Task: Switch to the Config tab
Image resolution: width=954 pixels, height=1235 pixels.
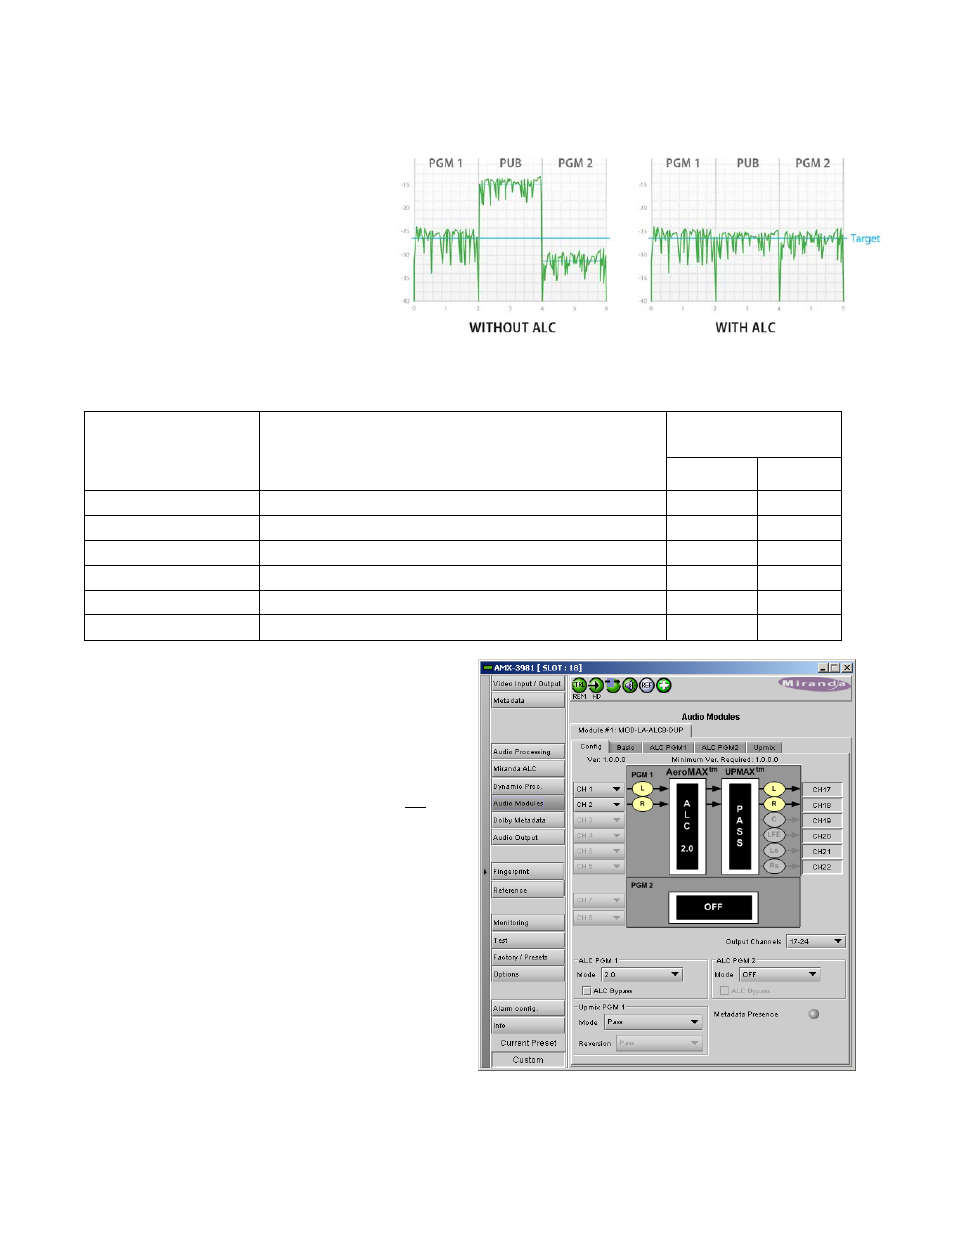Action: (591, 746)
